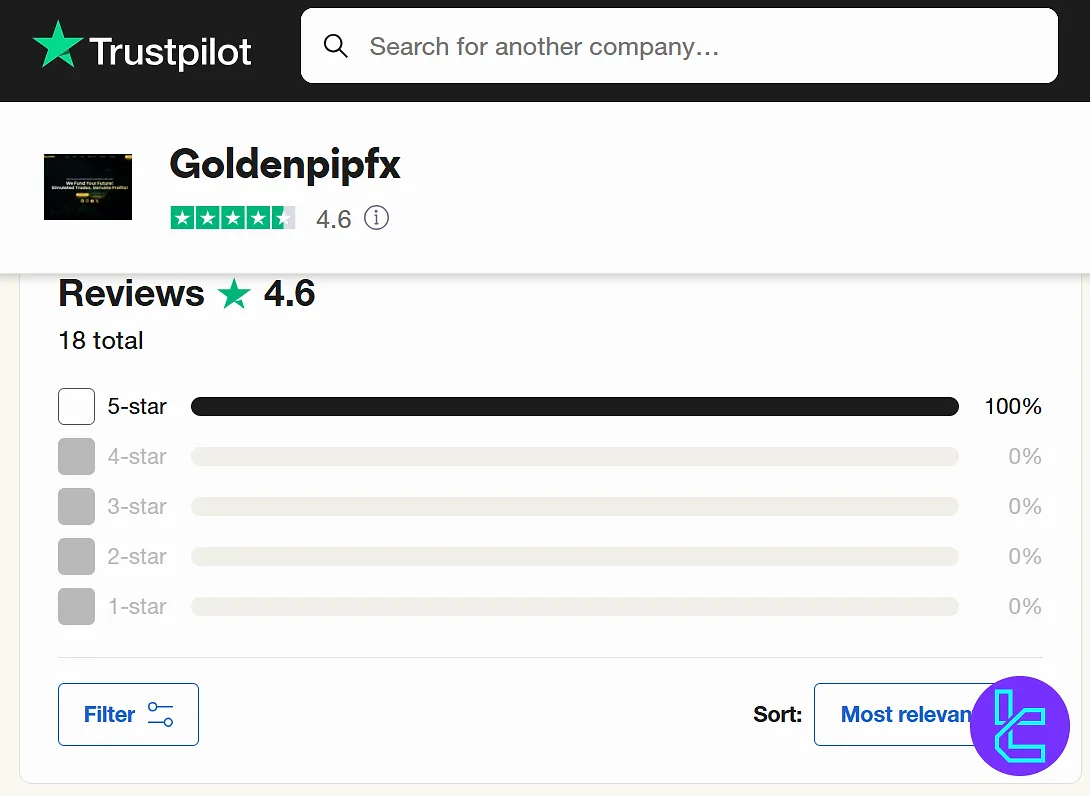Enable the 4-star reviews checkbox
The height and width of the screenshot is (796, 1090).
click(x=76, y=456)
